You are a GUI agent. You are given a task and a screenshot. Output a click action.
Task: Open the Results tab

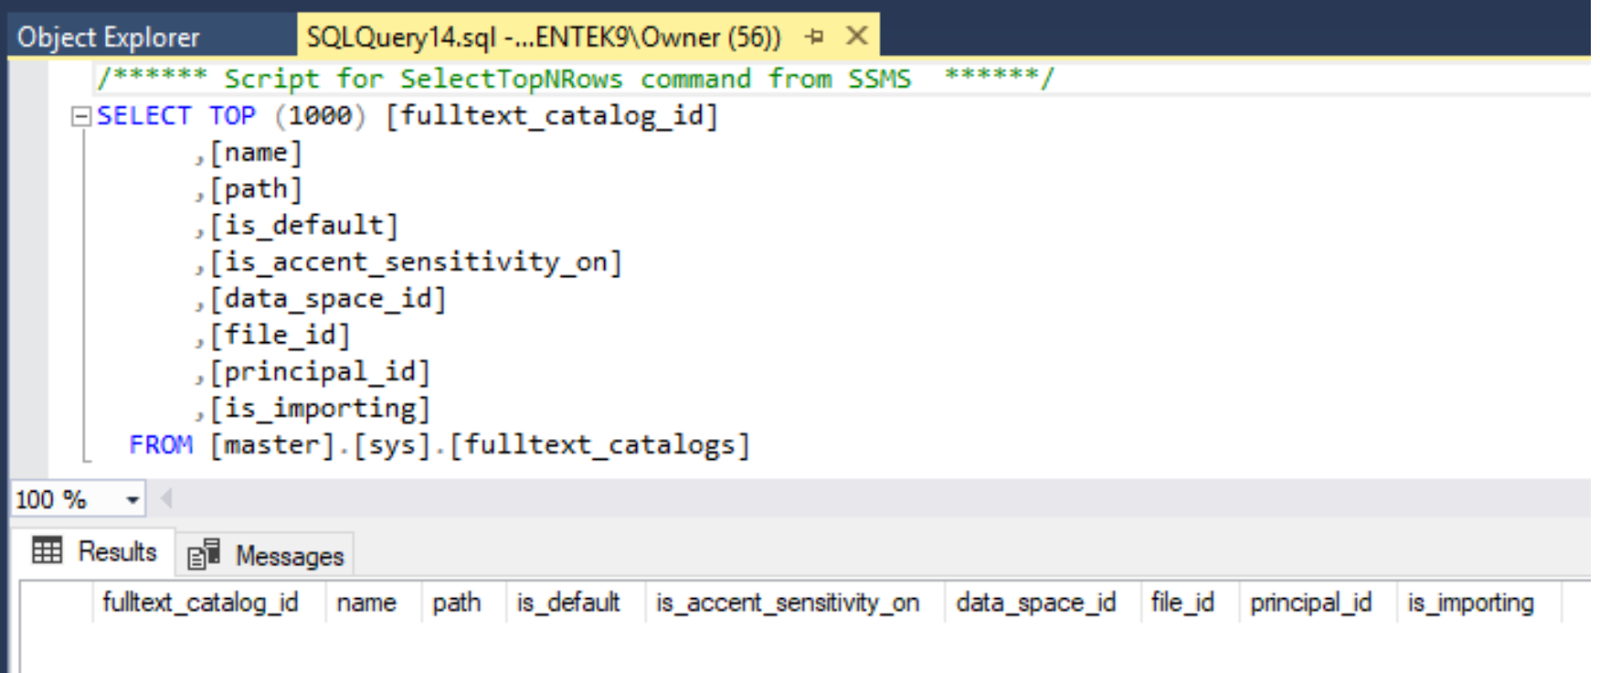(x=94, y=551)
